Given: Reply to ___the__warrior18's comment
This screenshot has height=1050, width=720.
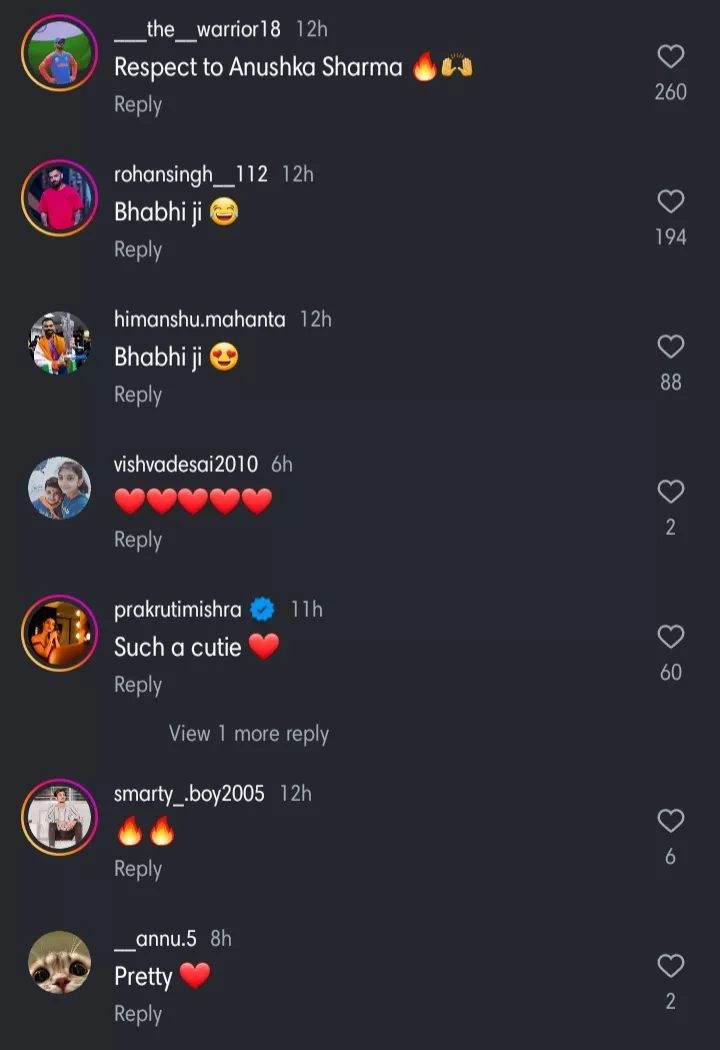Looking at the screenshot, I should [x=138, y=104].
